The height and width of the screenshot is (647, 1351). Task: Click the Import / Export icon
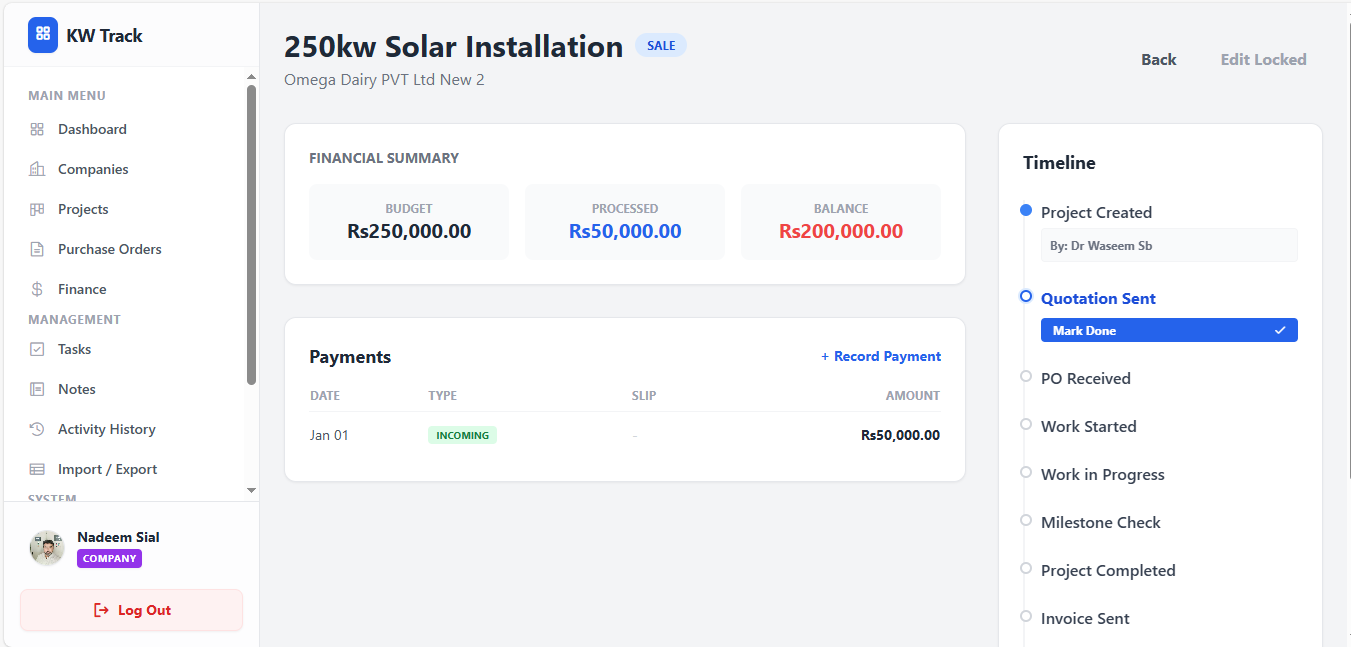click(37, 469)
